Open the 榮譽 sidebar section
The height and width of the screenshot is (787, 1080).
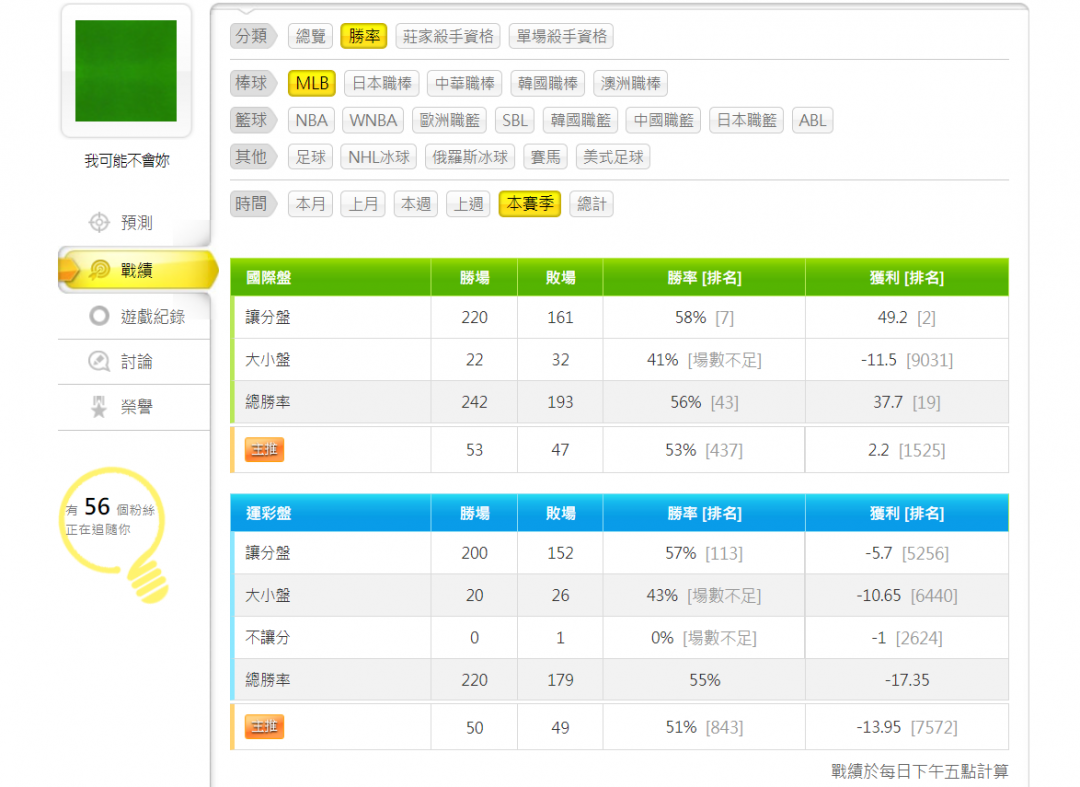[x=134, y=407]
